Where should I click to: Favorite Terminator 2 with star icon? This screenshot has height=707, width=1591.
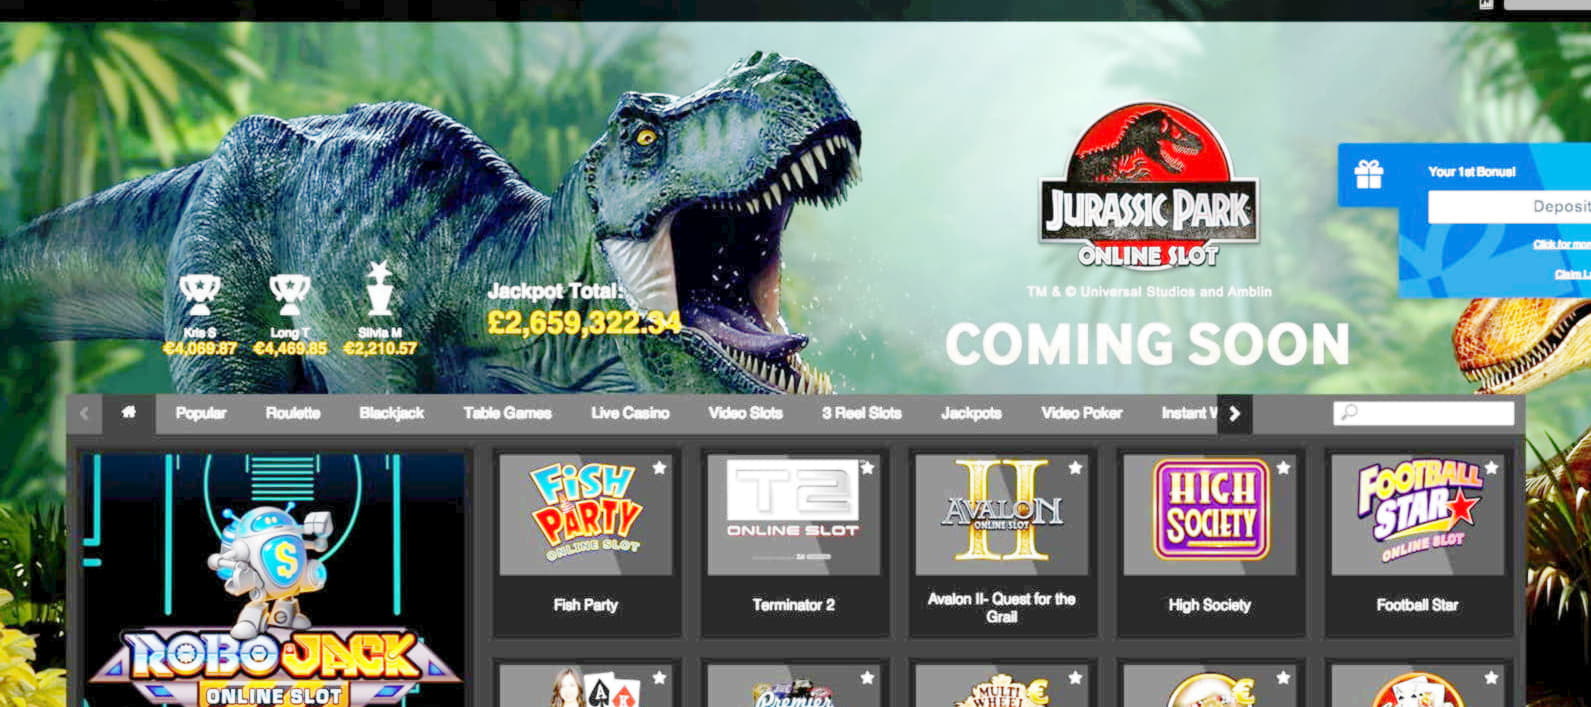868,467
